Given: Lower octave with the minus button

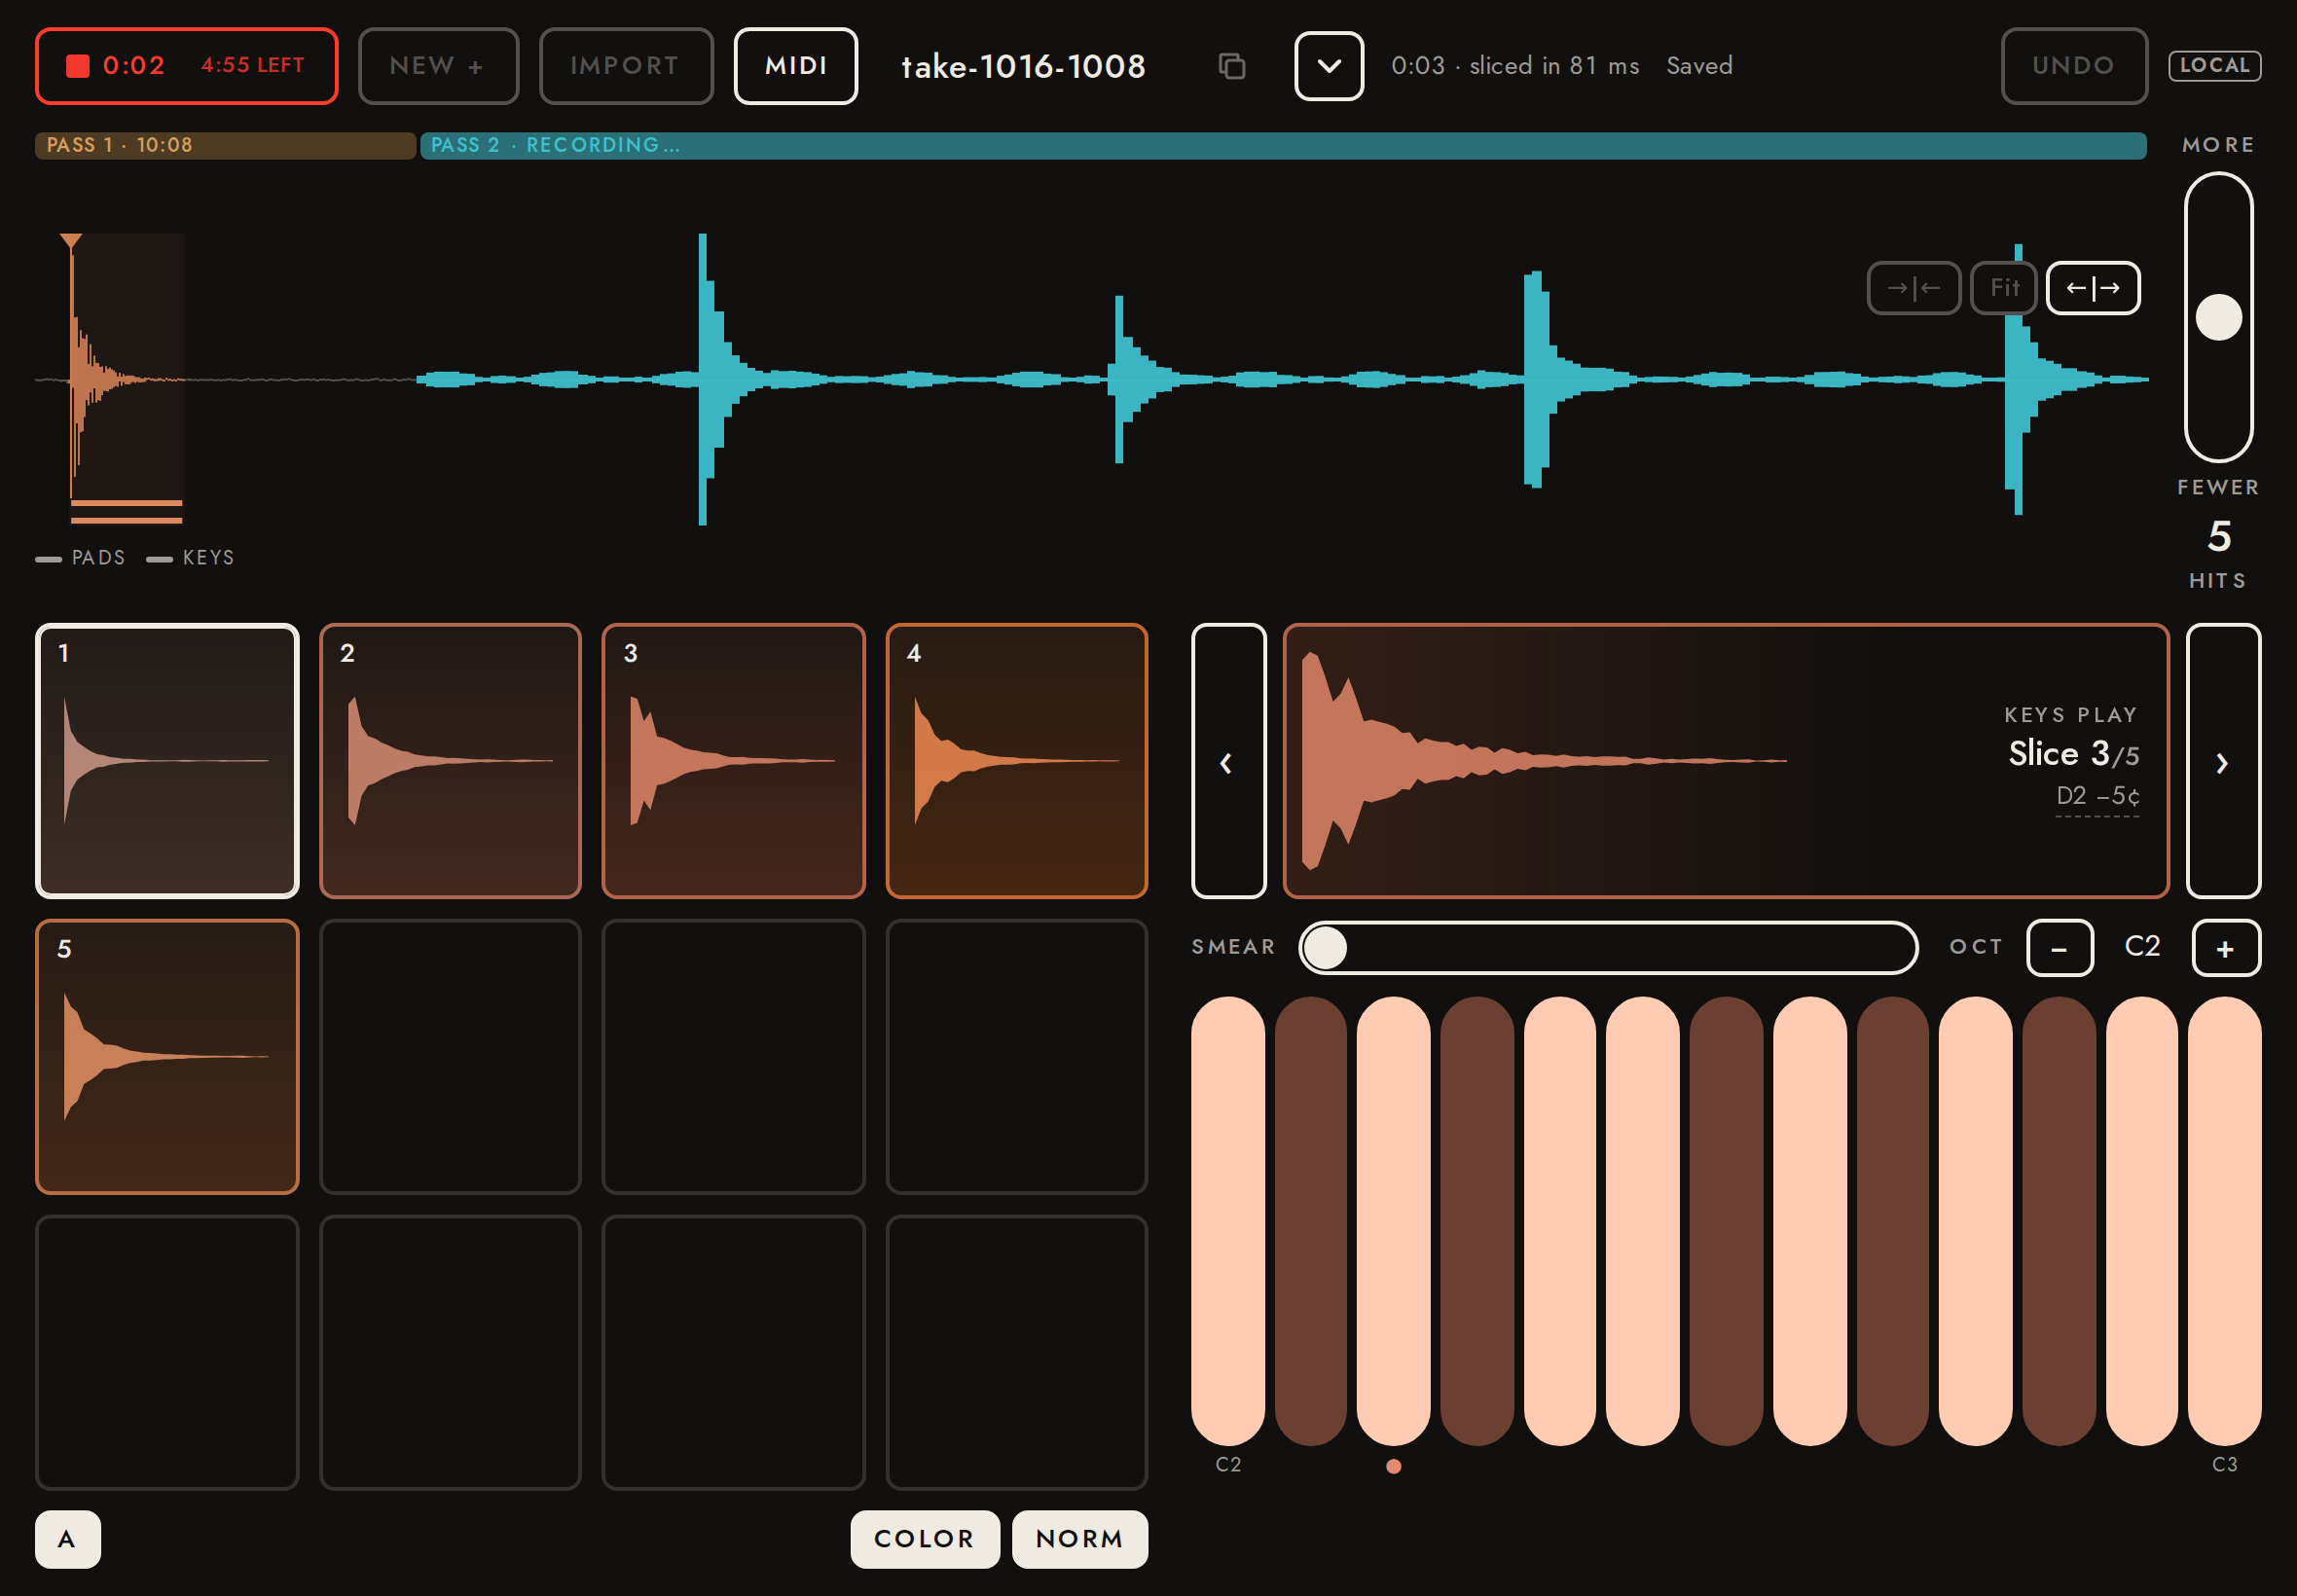Looking at the screenshot, I should pyautogui.click(x=2060, y=948).
